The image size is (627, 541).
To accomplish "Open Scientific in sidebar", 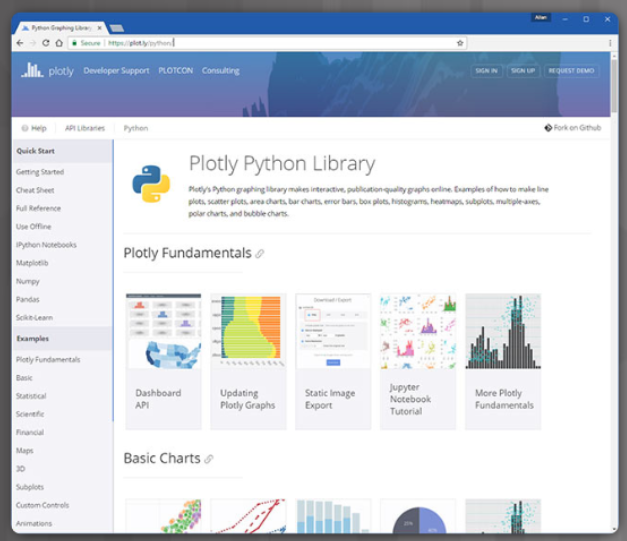I will (30, 414).
